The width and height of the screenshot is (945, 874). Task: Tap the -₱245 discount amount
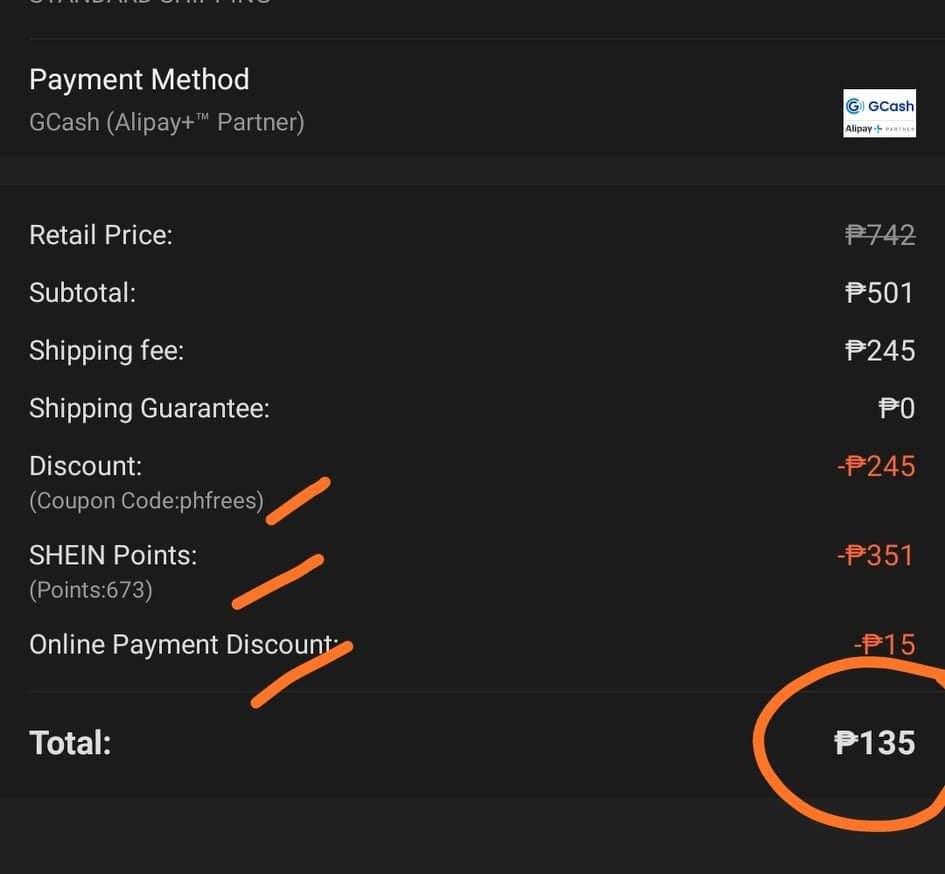(876, 467)
